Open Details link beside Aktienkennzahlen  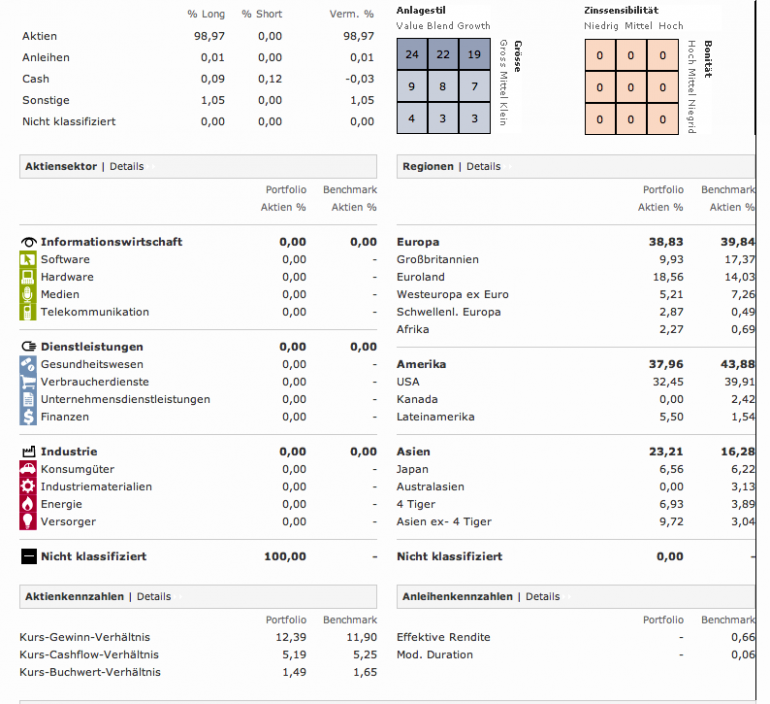[x=154, y=596]
